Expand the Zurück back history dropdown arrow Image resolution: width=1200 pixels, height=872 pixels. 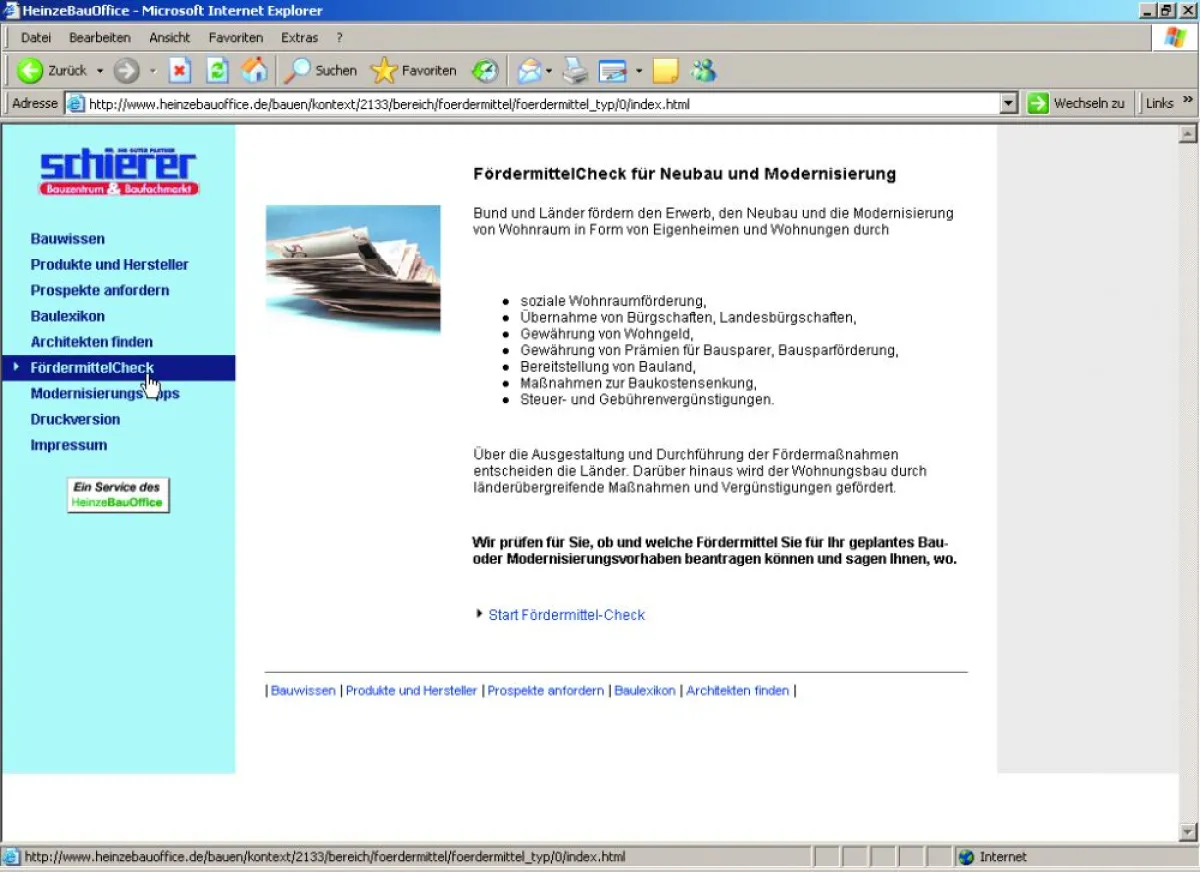tap(99, 71)
